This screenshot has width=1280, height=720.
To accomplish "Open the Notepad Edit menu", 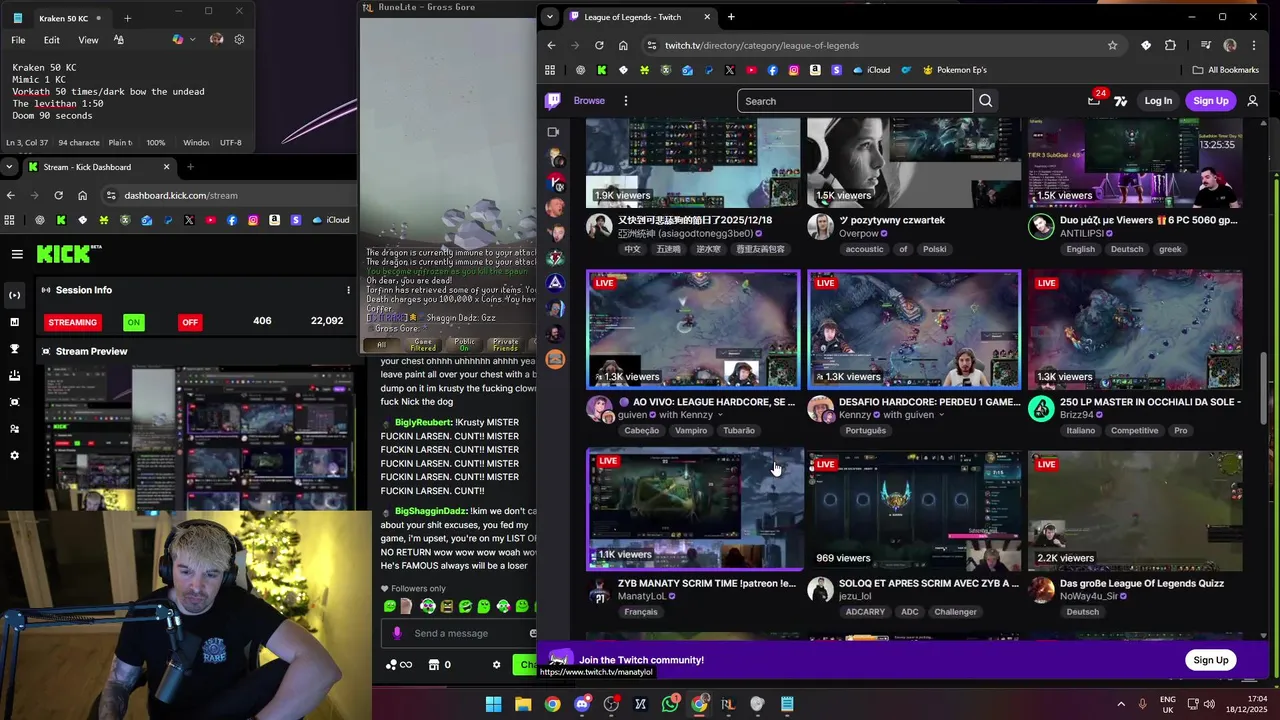I will coord(52,40).
